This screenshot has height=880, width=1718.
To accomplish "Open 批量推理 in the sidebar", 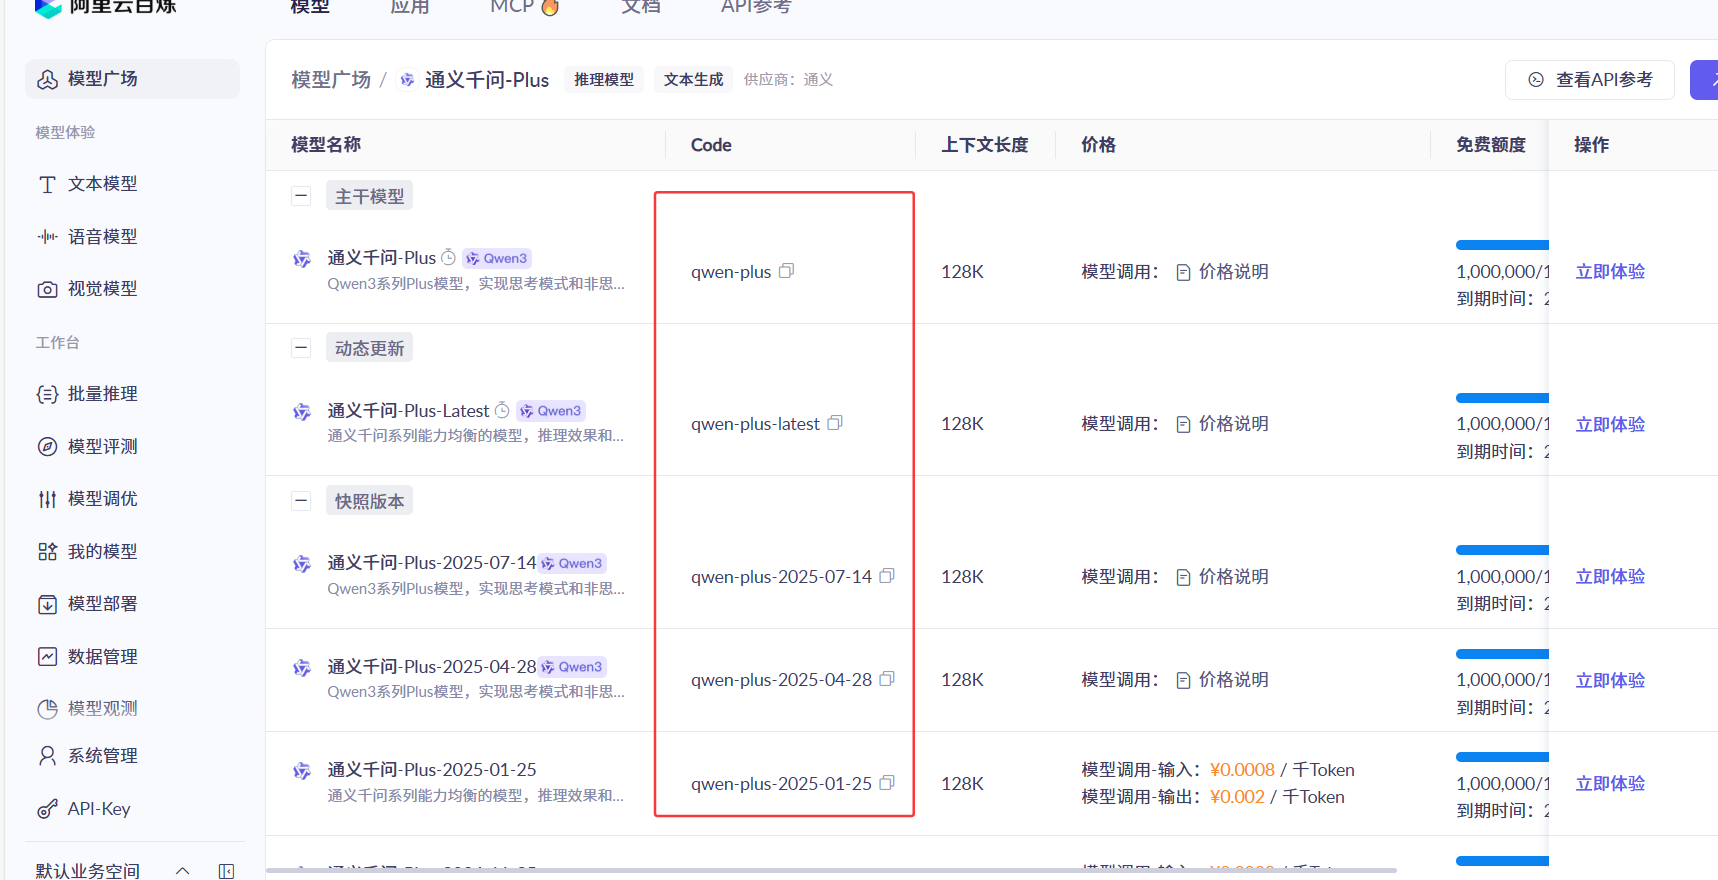I will pyautogui.click(x=102, y=394).
